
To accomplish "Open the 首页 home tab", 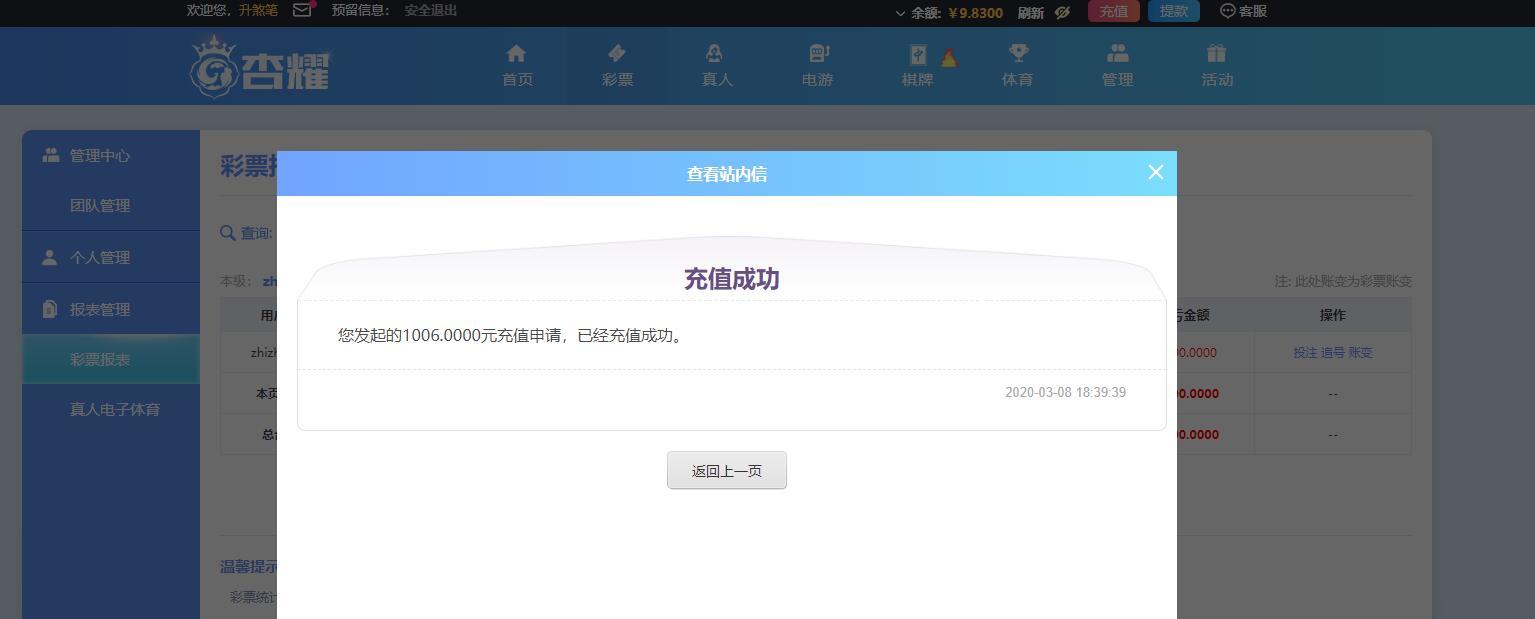I will click(x=517, y=66).
